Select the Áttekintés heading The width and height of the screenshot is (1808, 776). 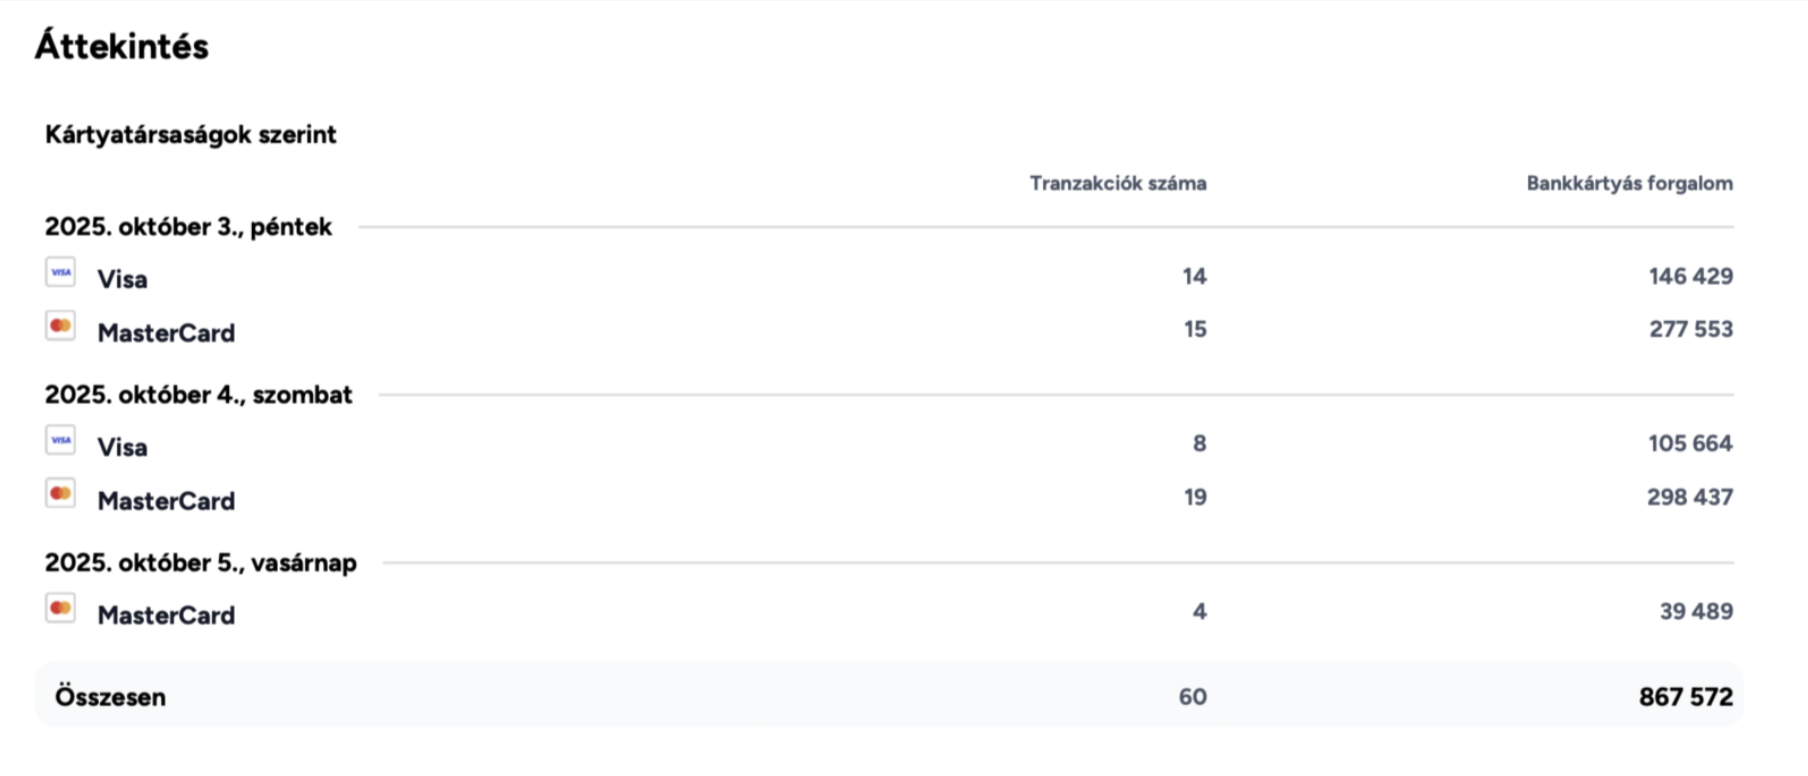[x=122, y=46]
